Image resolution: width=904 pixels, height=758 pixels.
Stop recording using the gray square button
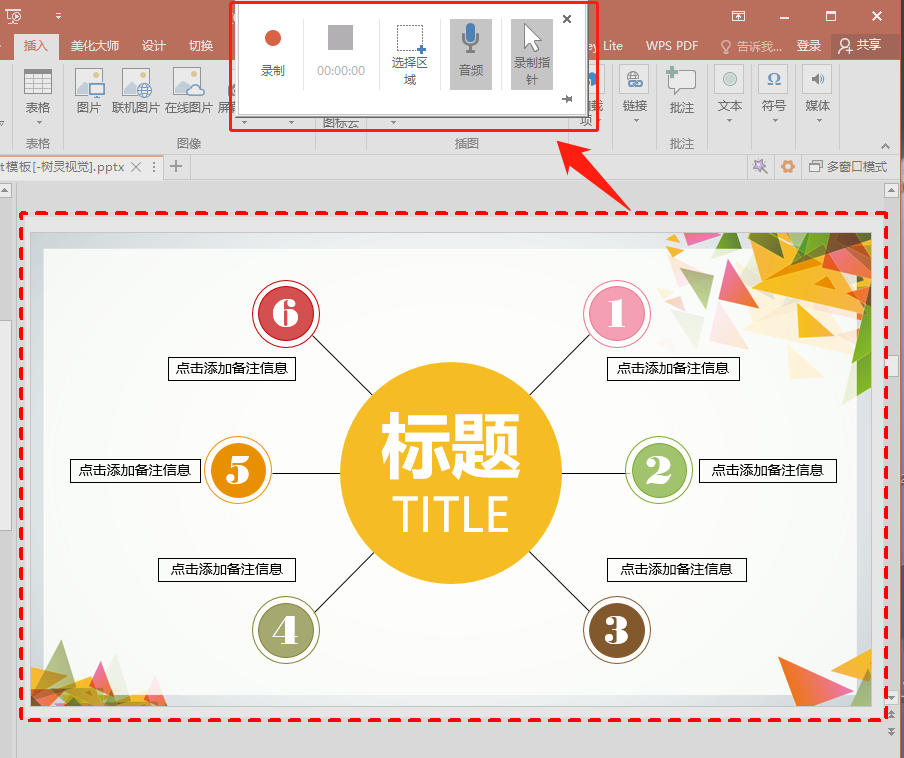point(340,38)
